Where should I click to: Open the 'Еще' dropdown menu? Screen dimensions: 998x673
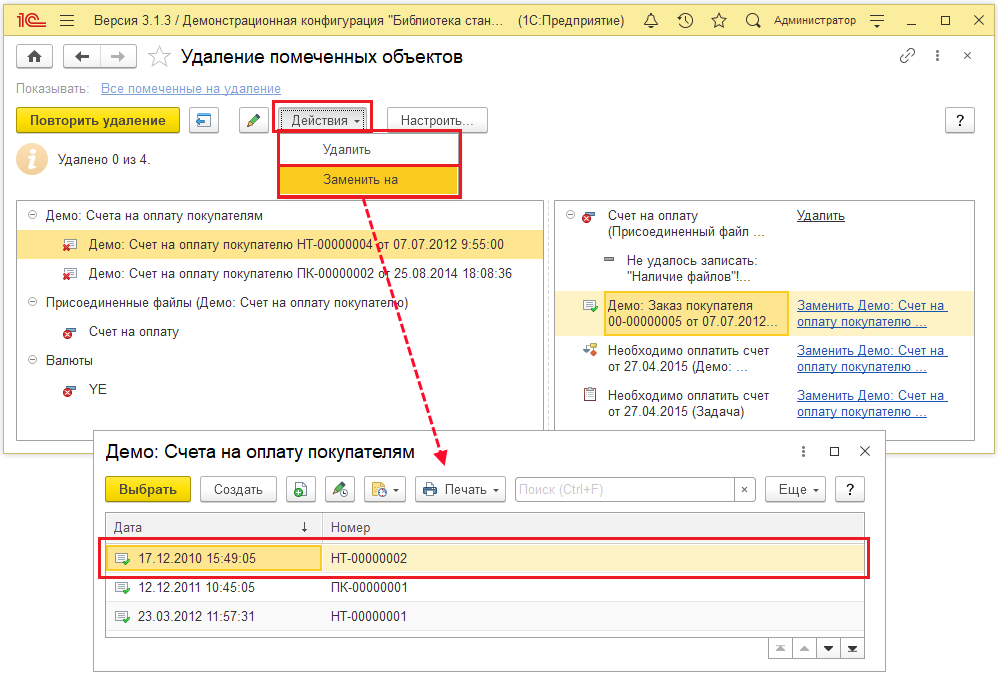point(796,490)
